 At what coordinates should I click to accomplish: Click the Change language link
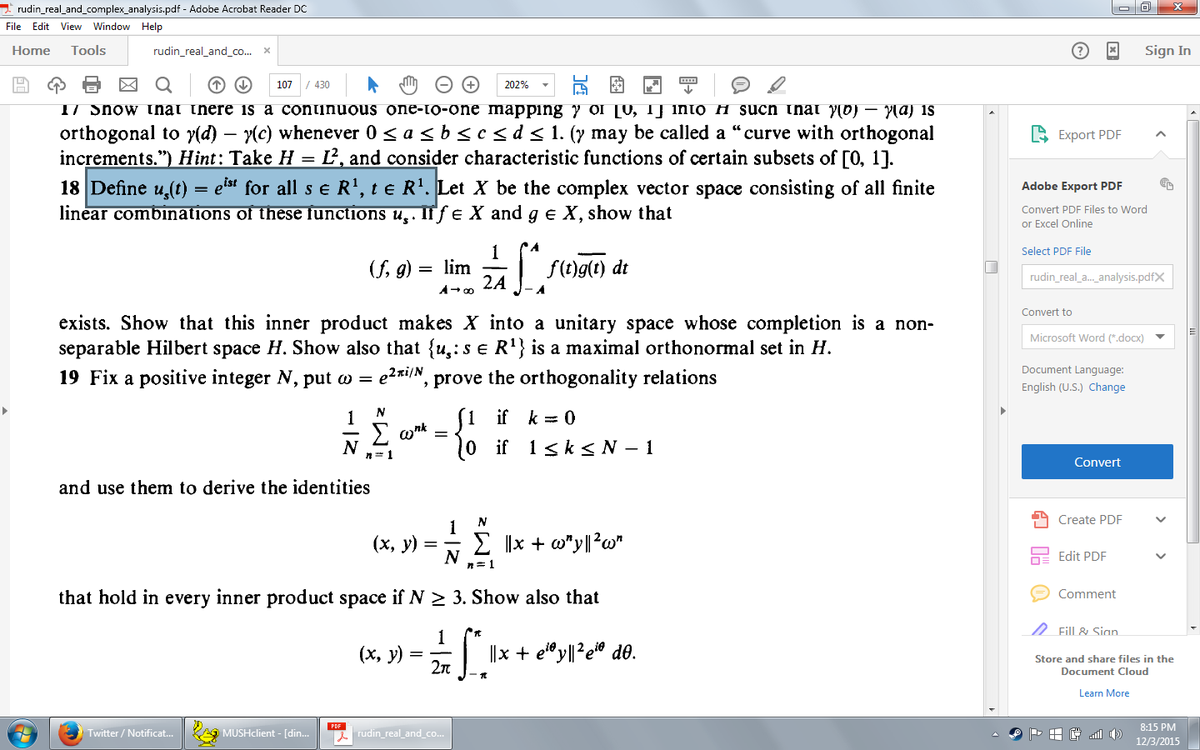(x=1106, y=387)
